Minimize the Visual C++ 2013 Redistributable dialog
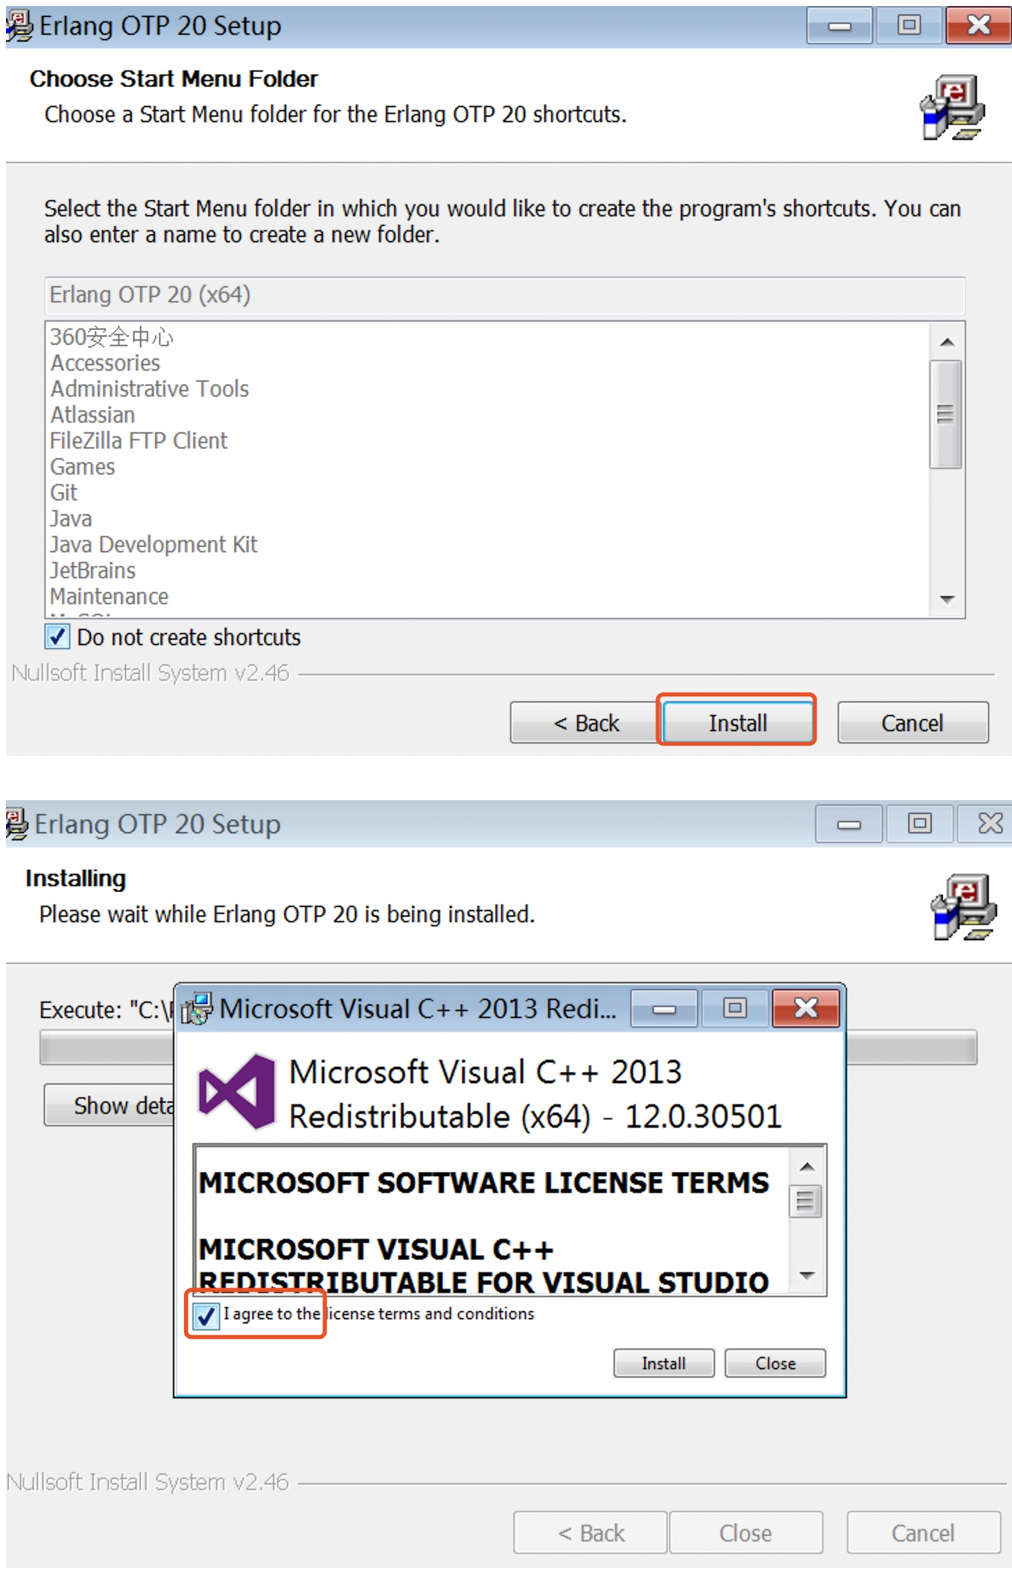Viewport: 1012px width, 1572px height. [664, 1008]
